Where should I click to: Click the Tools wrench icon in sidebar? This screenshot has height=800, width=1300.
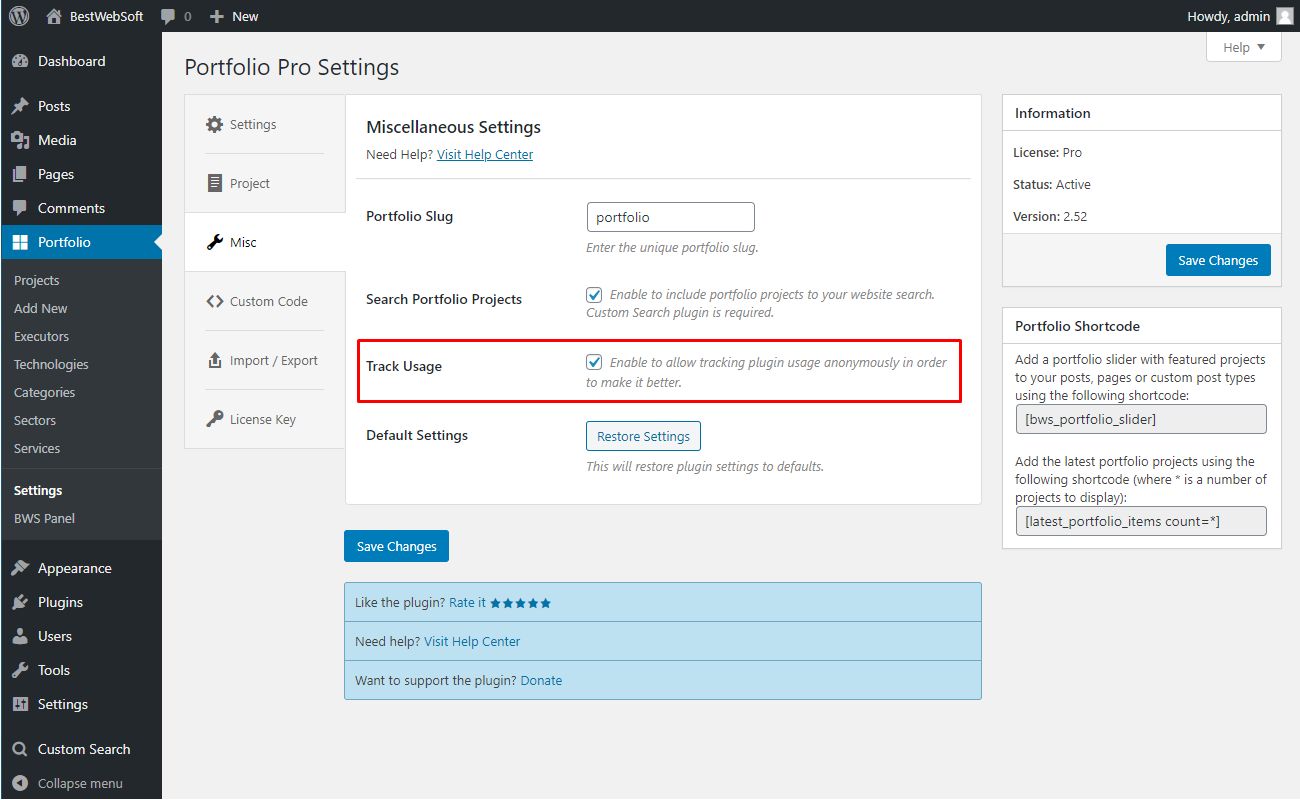click(x=20, y=670)
